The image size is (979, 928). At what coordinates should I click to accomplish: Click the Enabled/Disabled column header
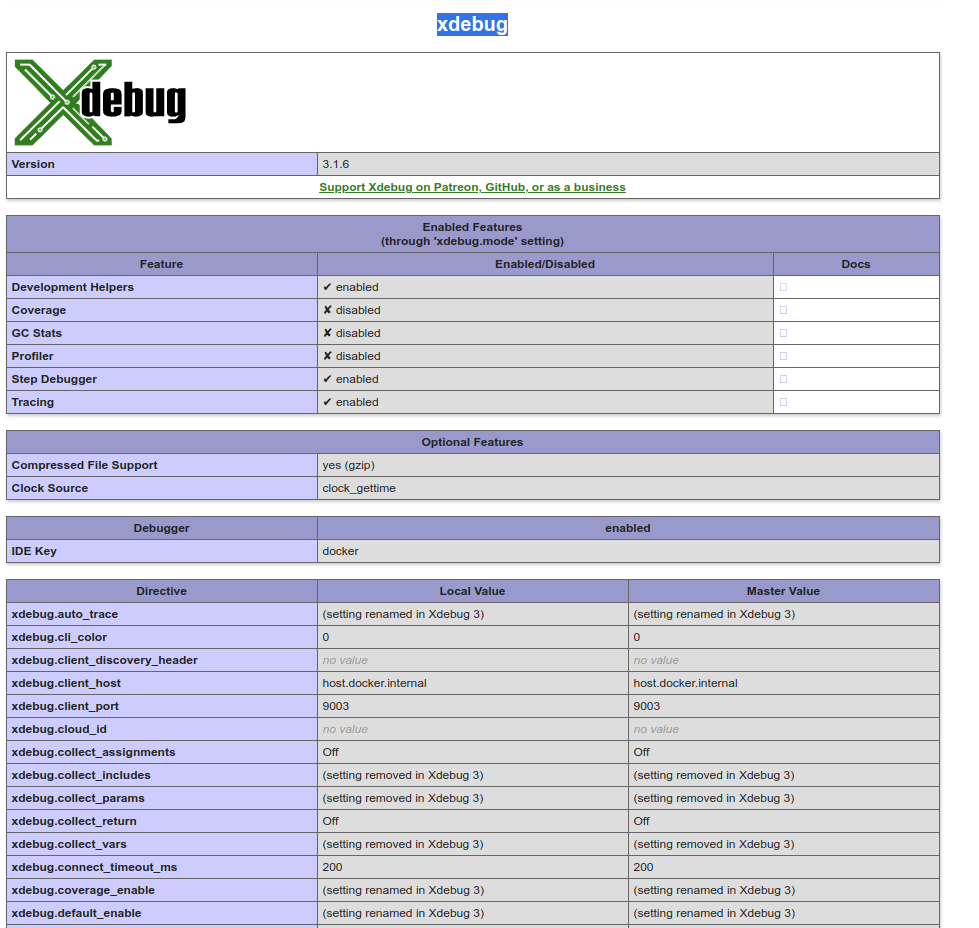[x=545, y=264]
